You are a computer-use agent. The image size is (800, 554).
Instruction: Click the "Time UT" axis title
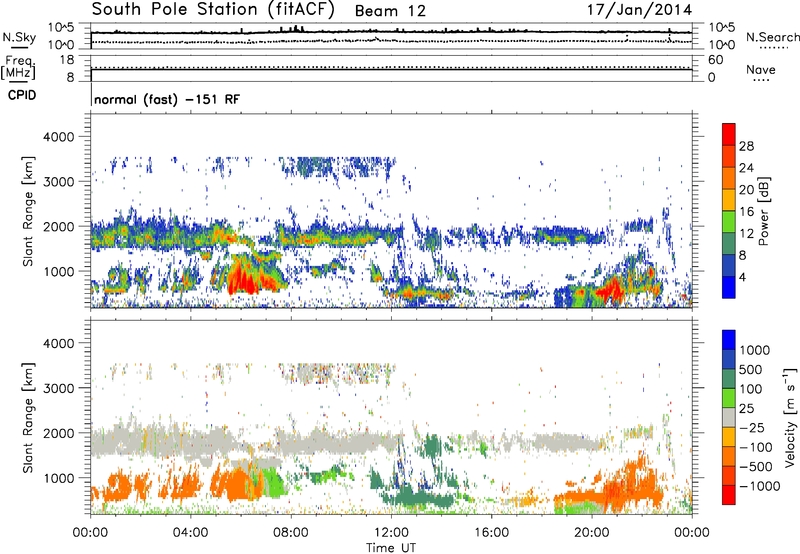(x=391, y=548)
